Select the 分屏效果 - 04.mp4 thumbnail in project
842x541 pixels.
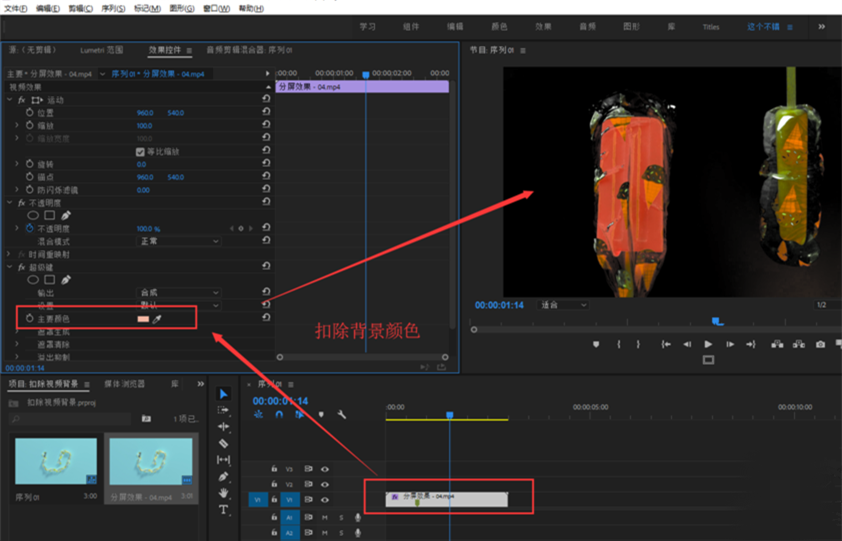coord(151,462)
